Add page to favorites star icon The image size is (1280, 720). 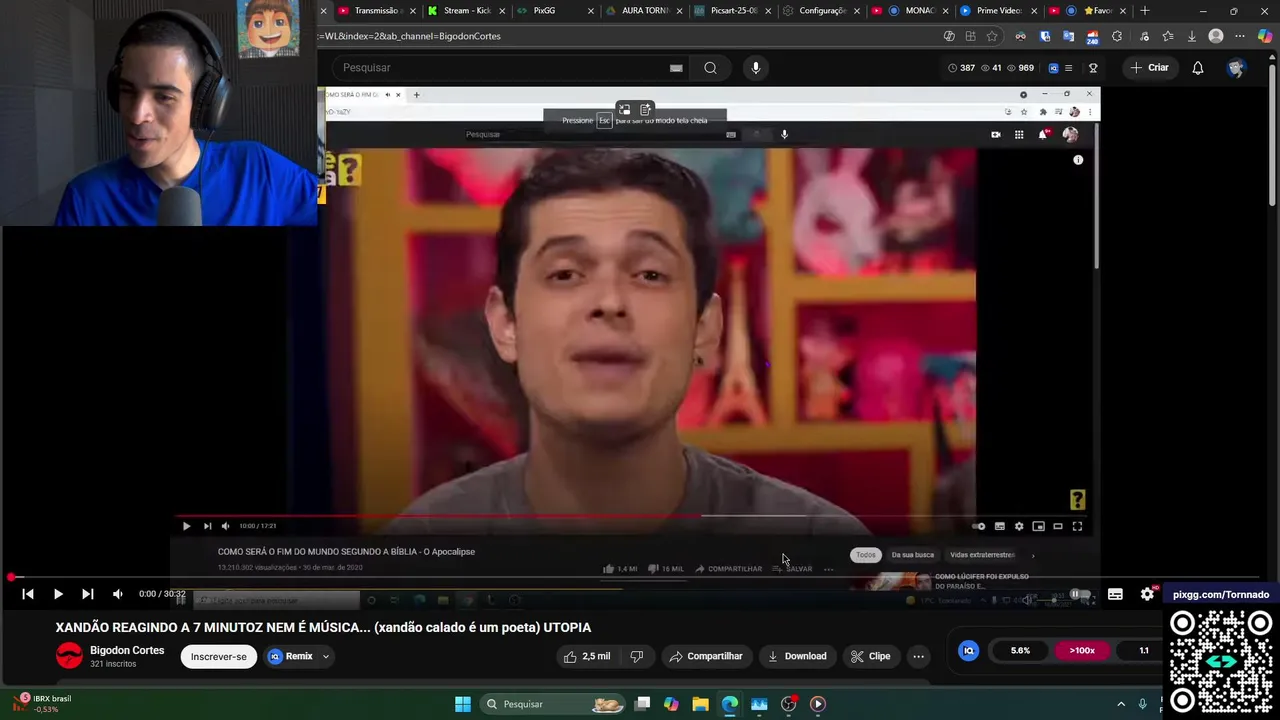click(992, 36)
